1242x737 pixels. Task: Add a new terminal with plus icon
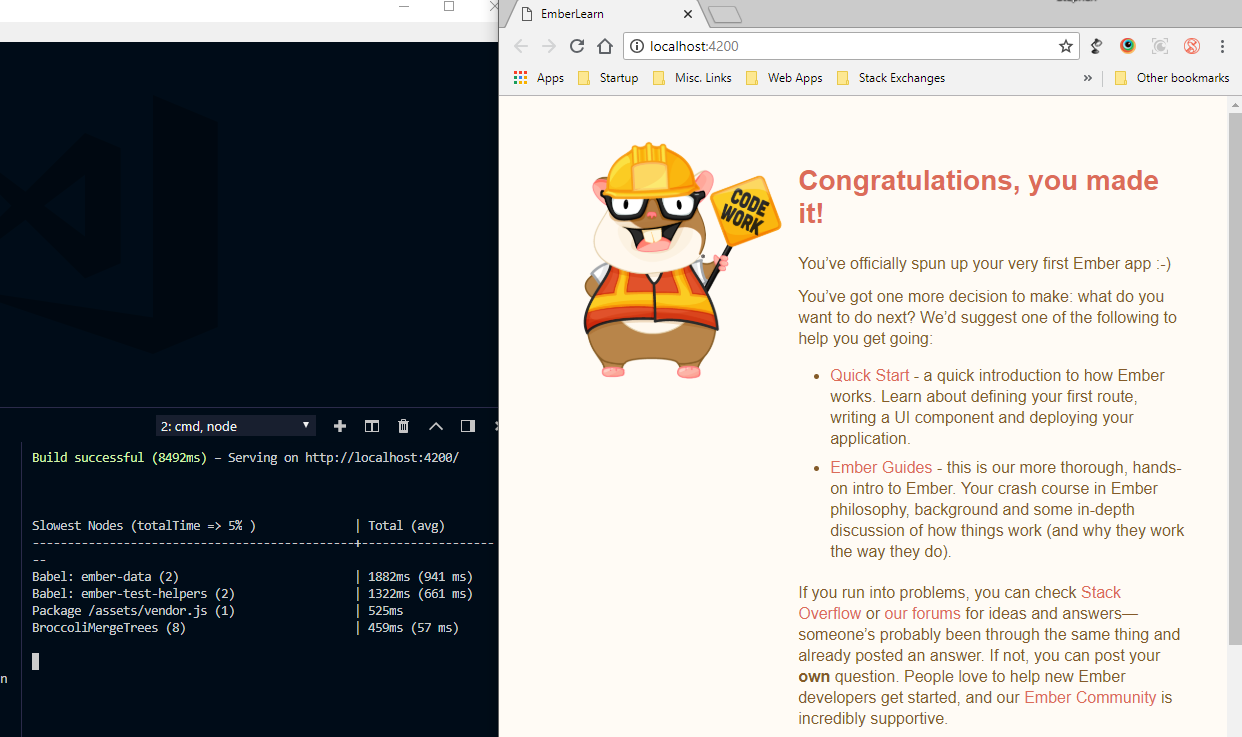(x=340, y=426)
